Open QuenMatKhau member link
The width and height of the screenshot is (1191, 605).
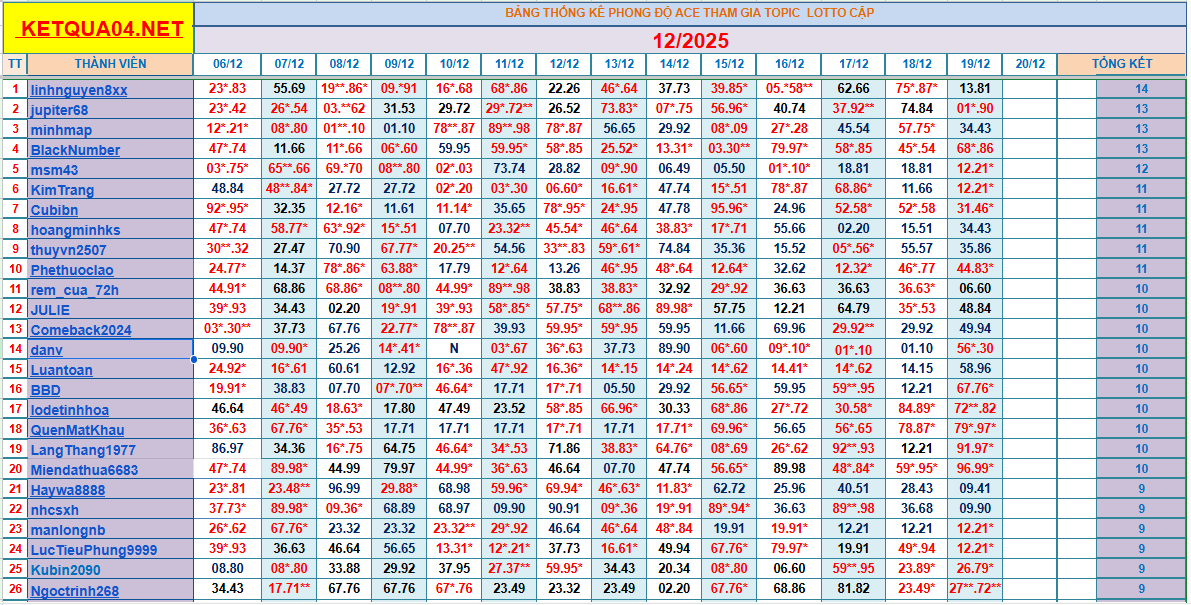coord(77,430)
